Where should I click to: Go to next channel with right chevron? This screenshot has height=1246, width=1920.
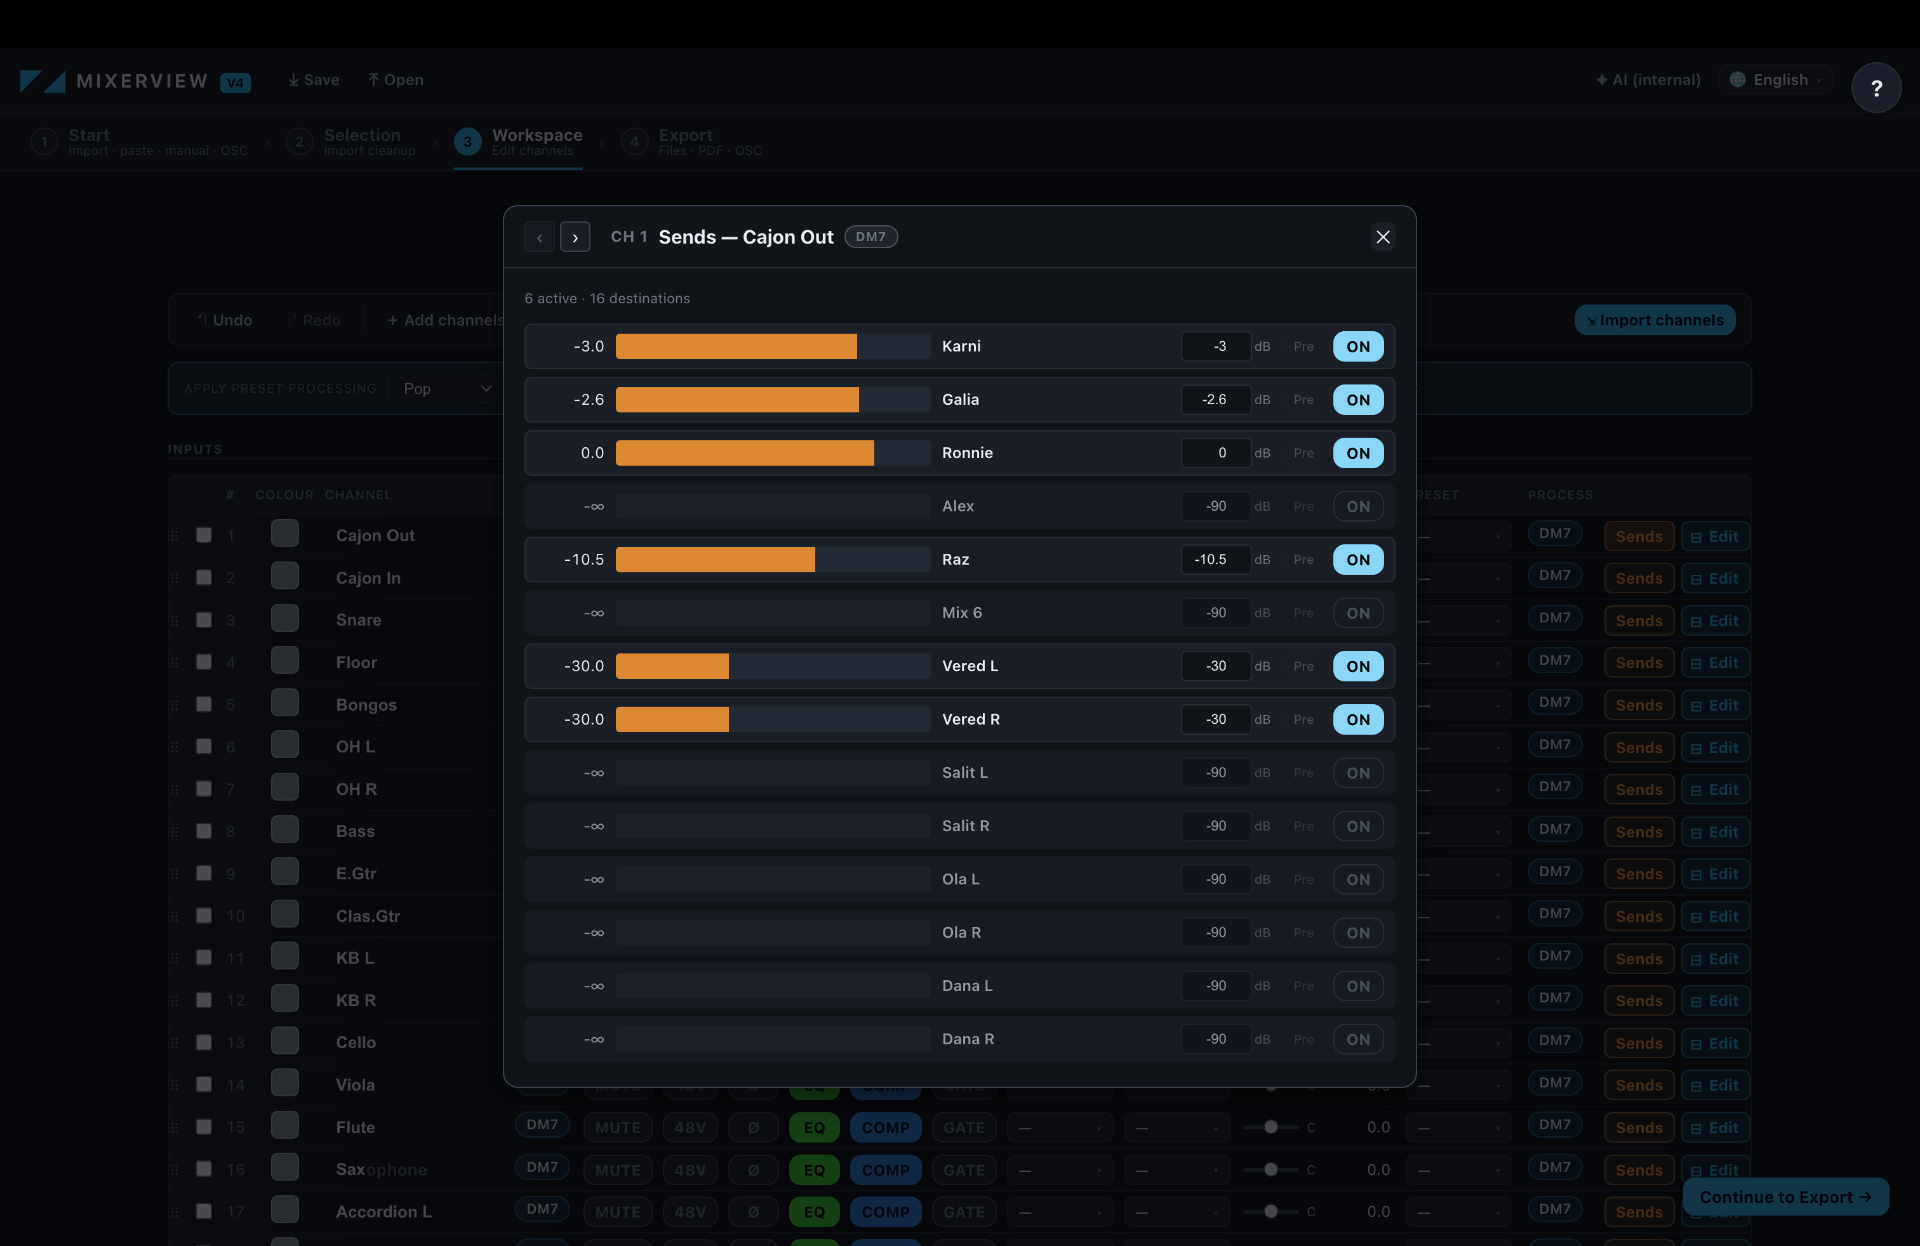point(575,237)
